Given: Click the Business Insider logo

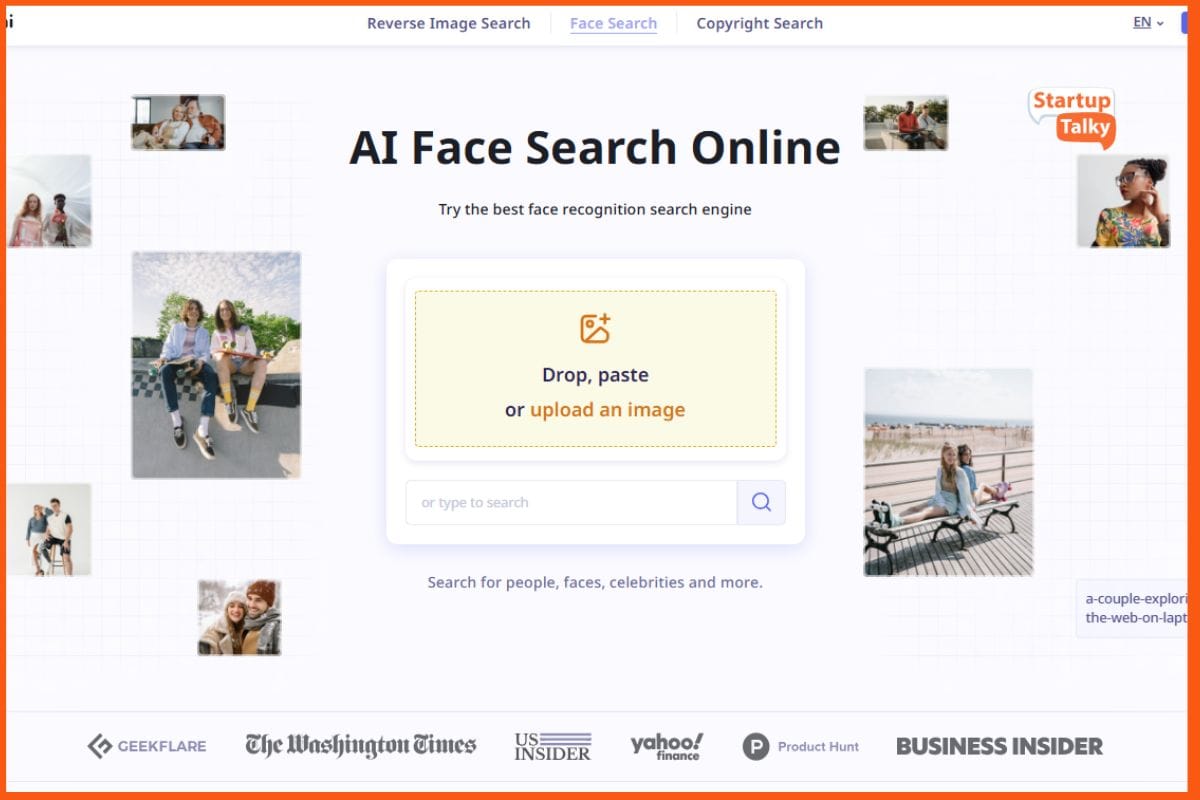Looking at the screenshot, I should tap(999, 746).
